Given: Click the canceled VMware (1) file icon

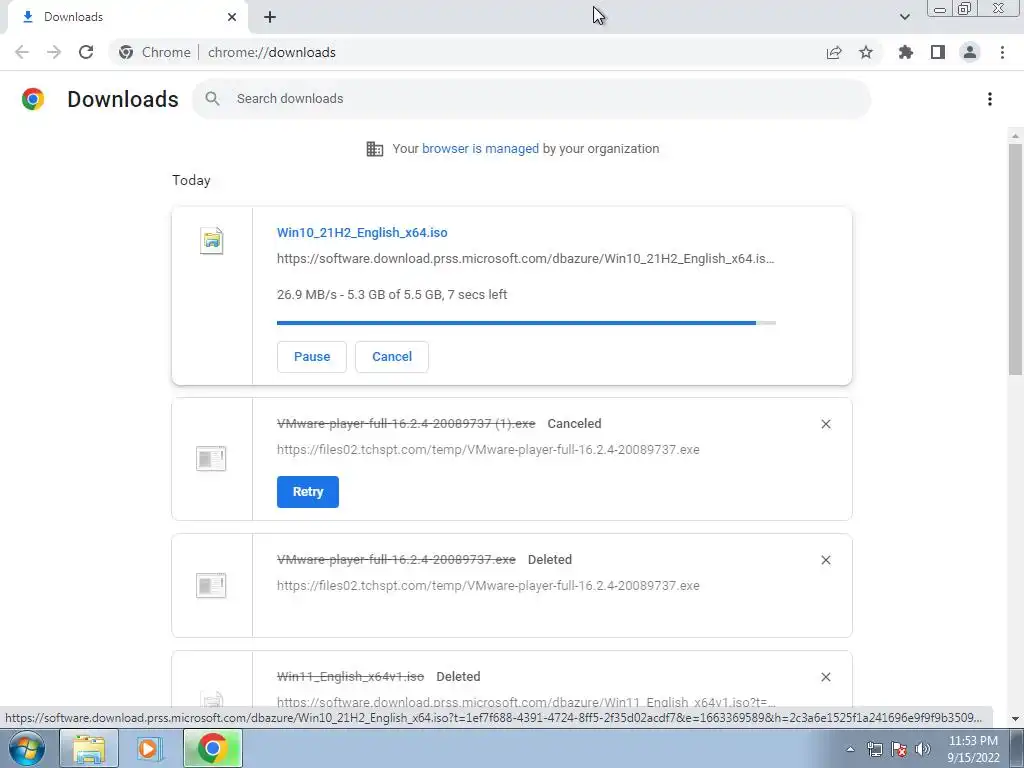Looking at the screenshot, I should pyautogui.click(x=211, y=458).
